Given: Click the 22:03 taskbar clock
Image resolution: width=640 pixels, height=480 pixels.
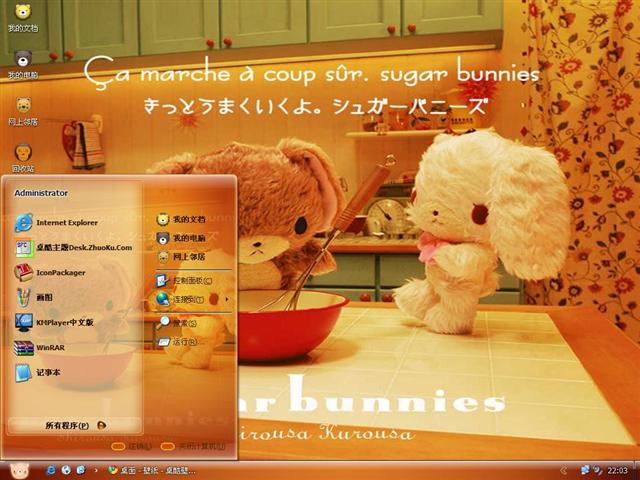Looking at the screenshot, I should [618, 471].
